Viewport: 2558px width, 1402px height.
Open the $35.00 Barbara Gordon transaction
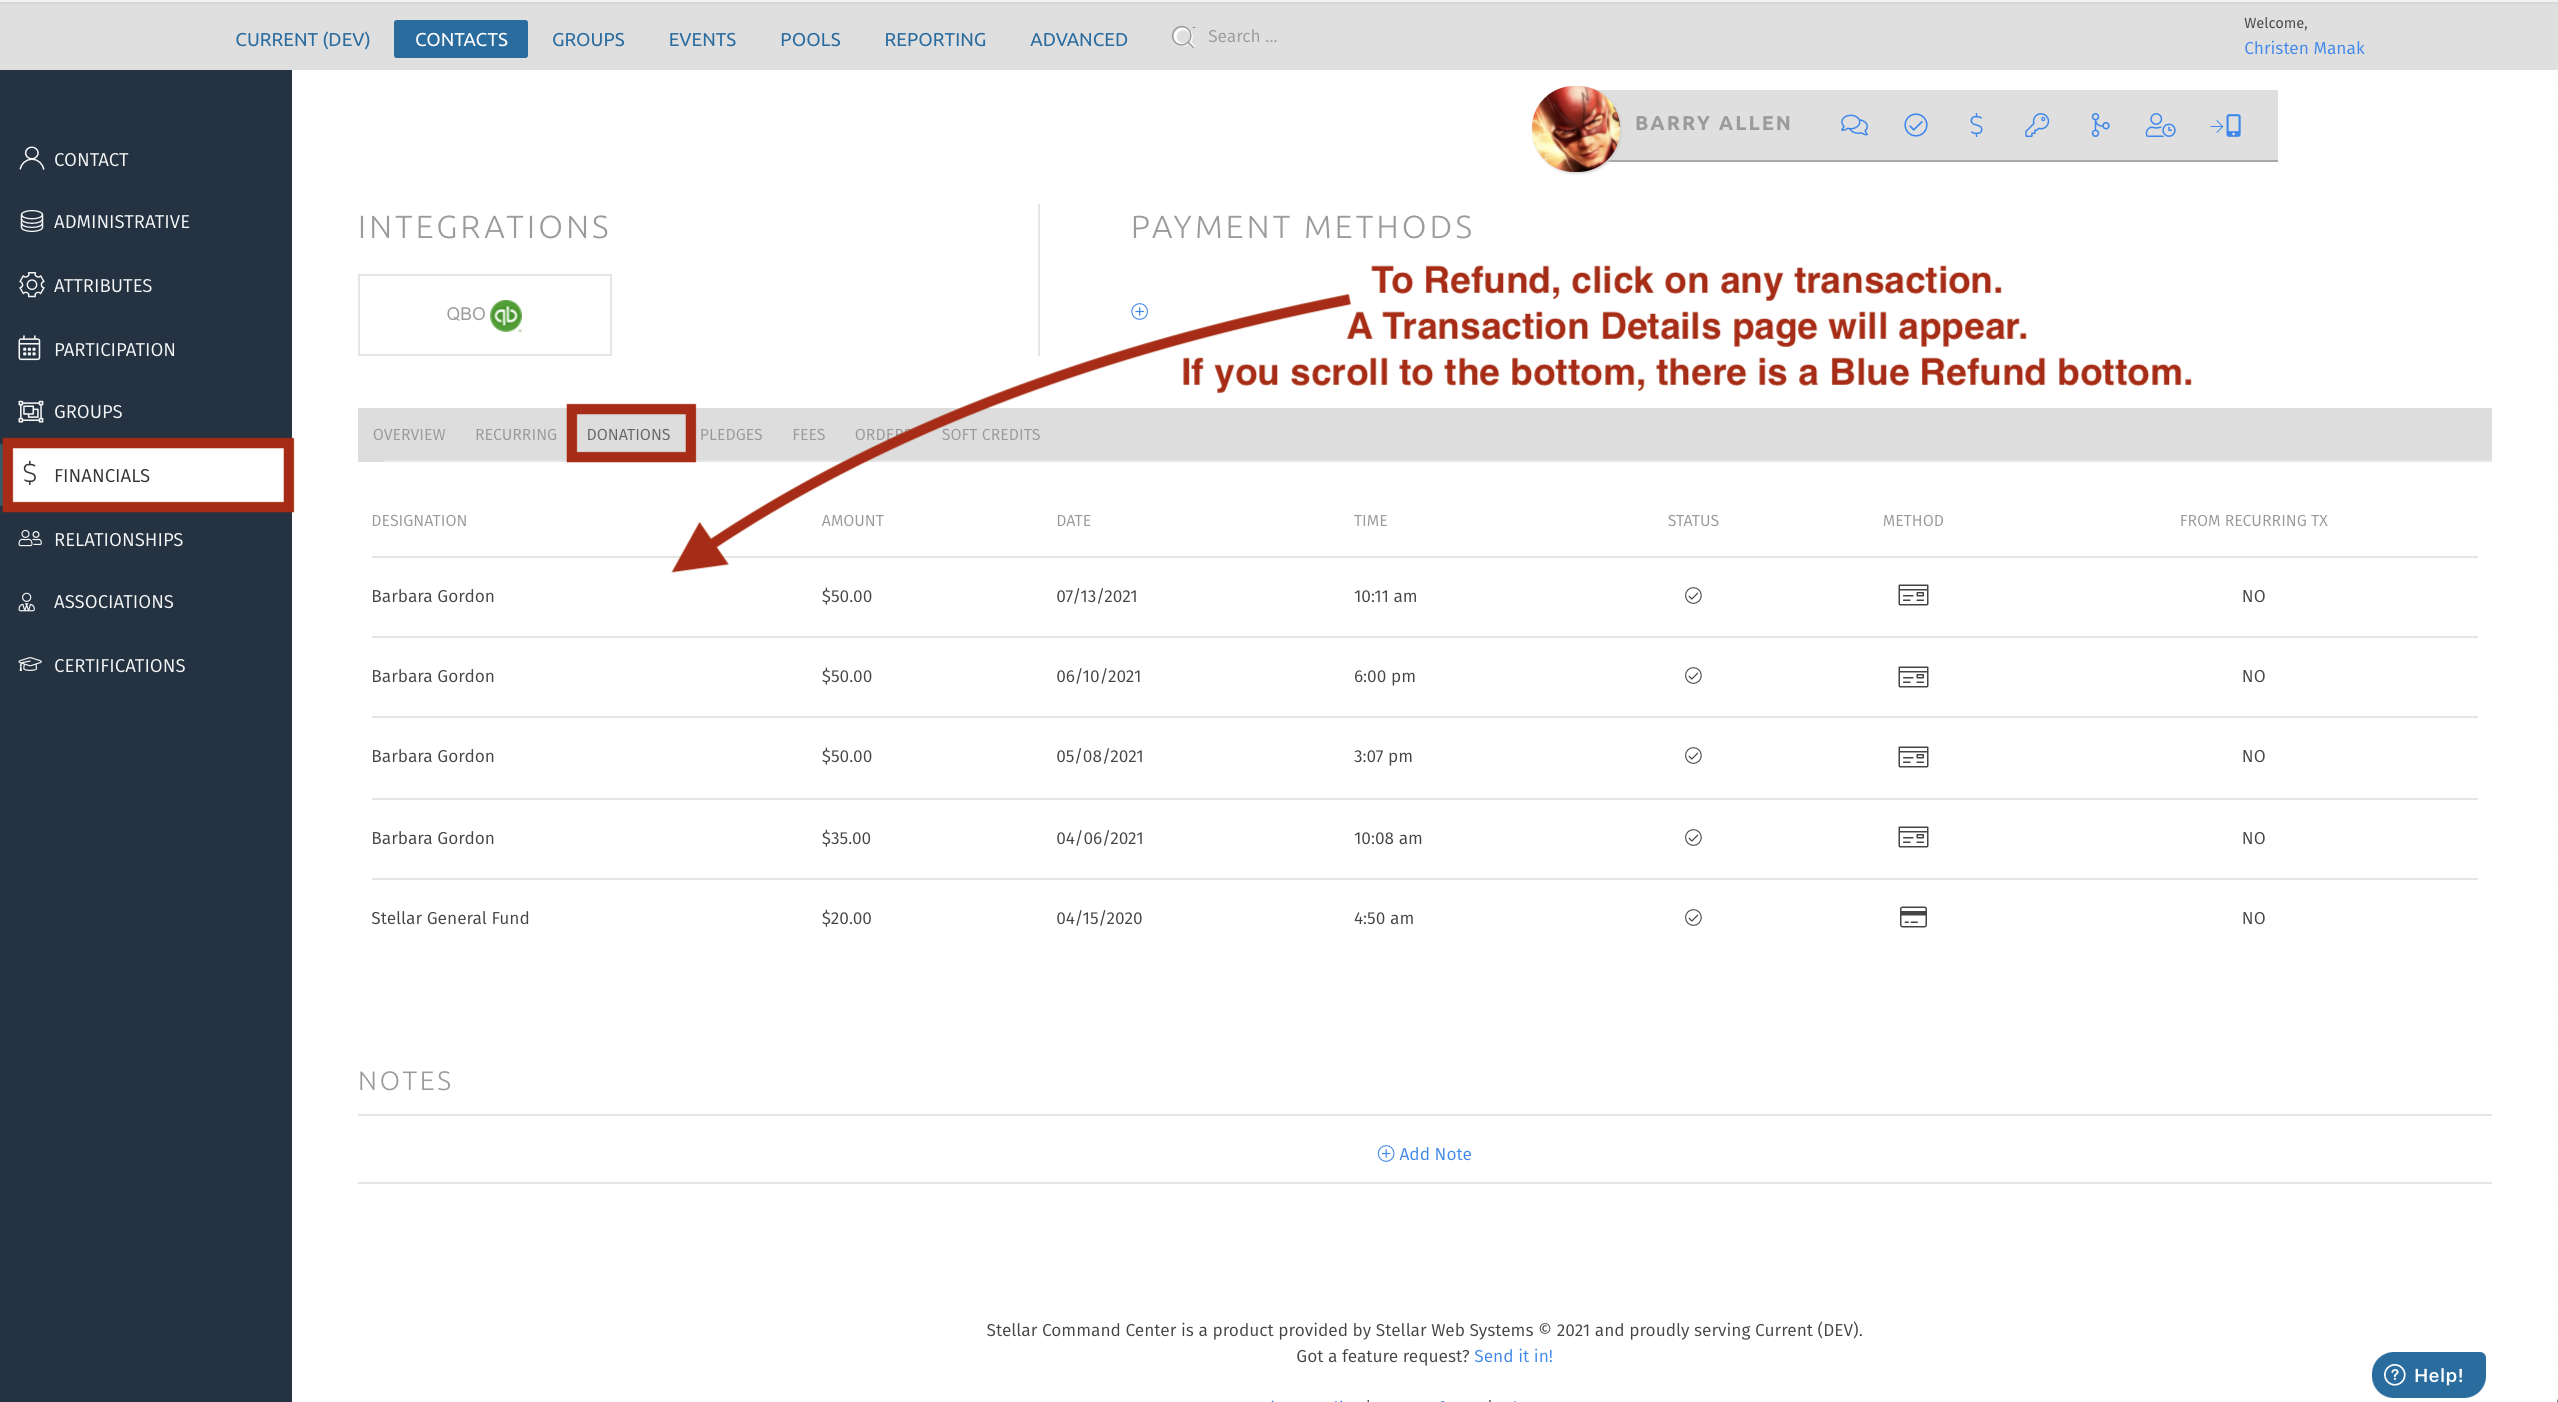(x=845, y=838)
